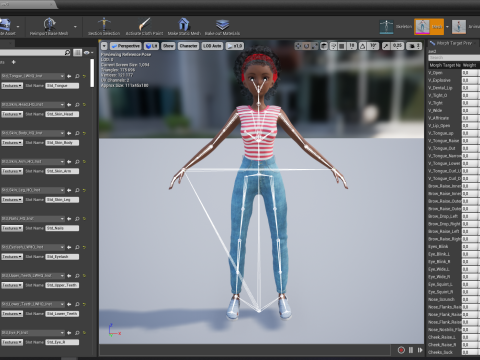Click the search icon in details filter
The height and width of the screenshot is (360, 480).
pos(67,53)
